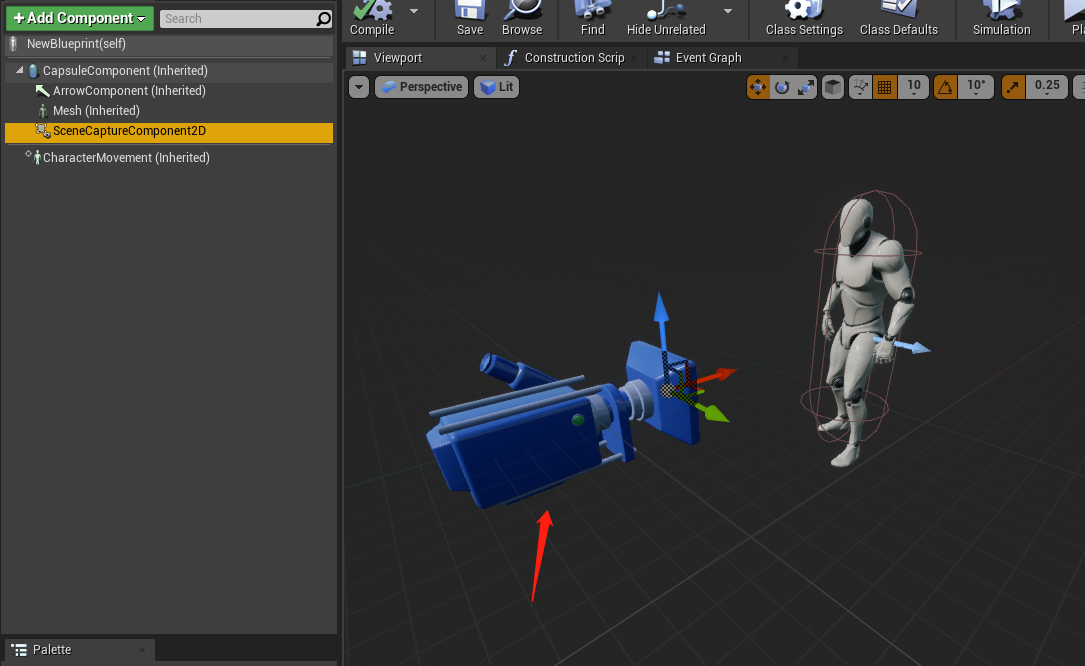Select the translate gizmo tool
Image resolution: width=1085 pixels, height=666 pixels.
[x=758, y=87]
